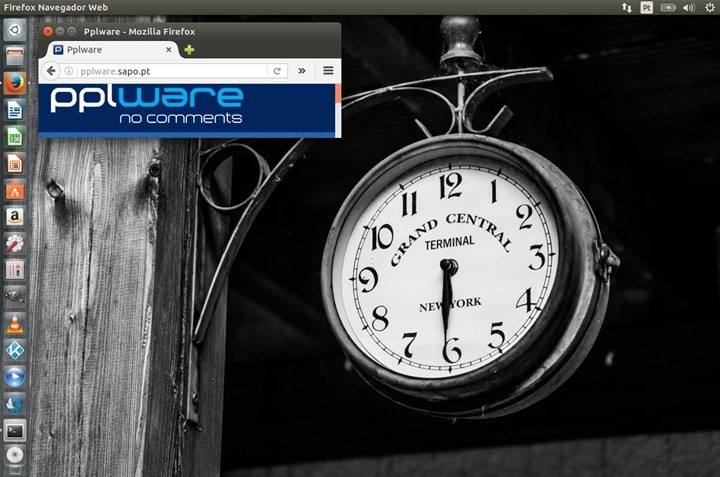
Task: Open the Terminal
Action: [15, 431]
